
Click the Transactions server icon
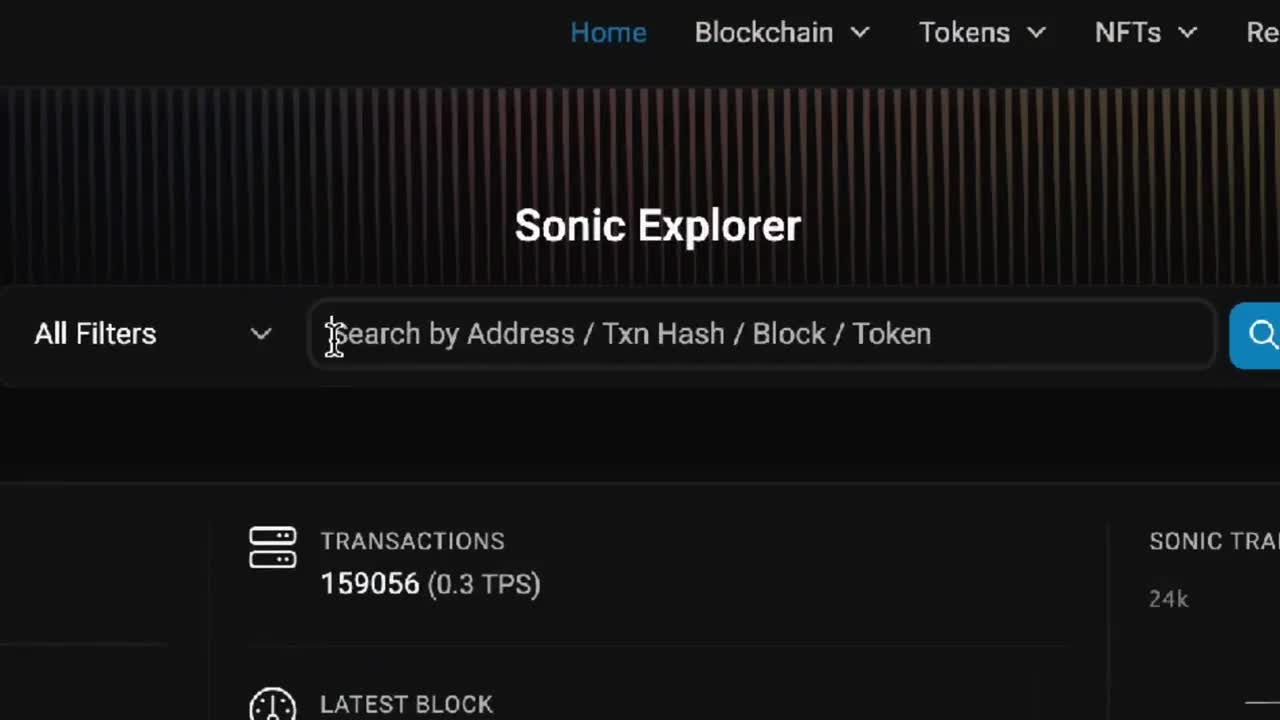pos(272,547)
